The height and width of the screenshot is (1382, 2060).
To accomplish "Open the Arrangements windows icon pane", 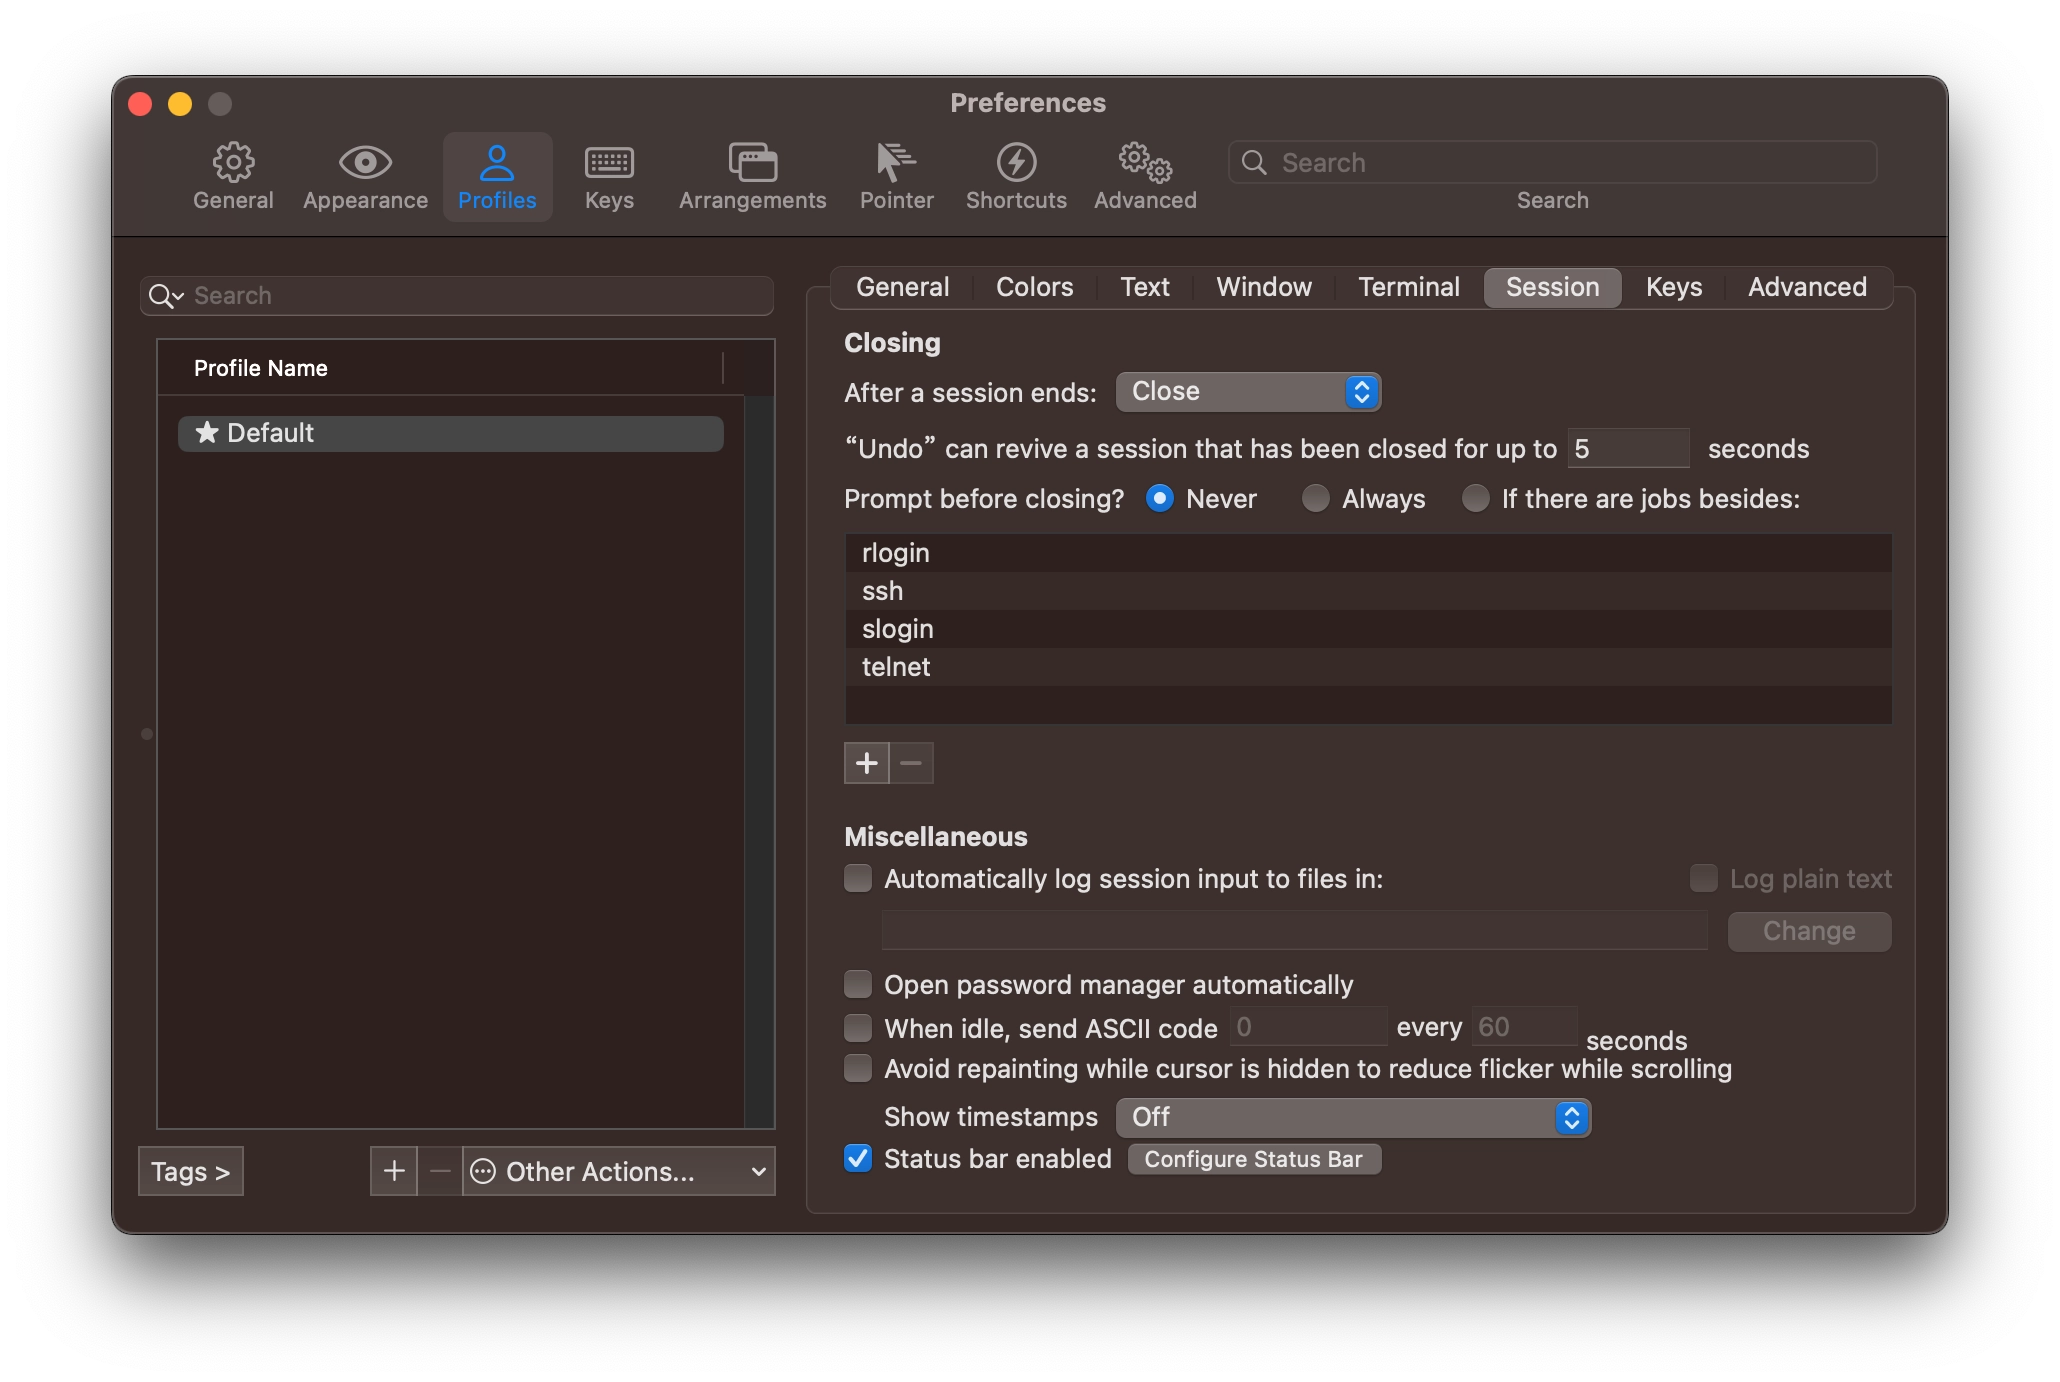I will 752,177.
